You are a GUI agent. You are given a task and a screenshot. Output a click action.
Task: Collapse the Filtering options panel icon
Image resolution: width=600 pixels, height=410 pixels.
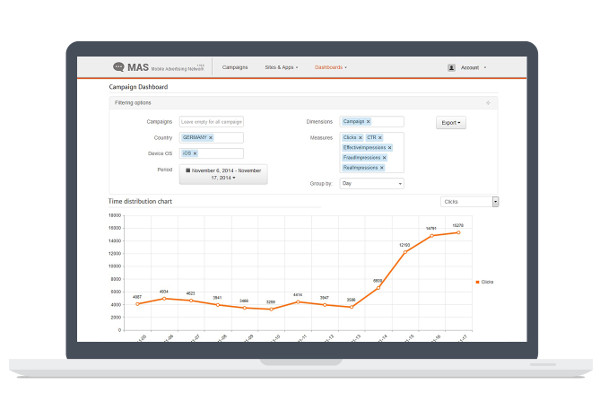click(x=488, y=103)
